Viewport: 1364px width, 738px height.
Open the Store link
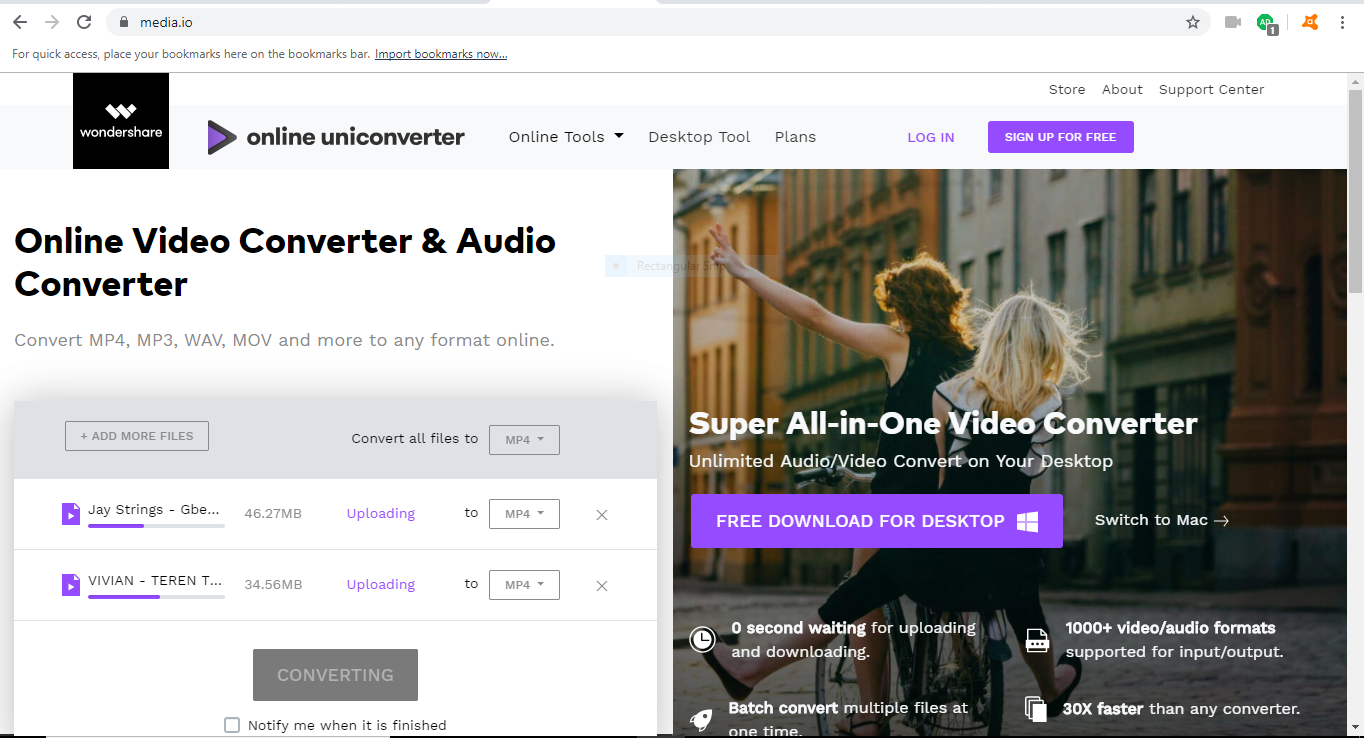tap(1067, 89)
